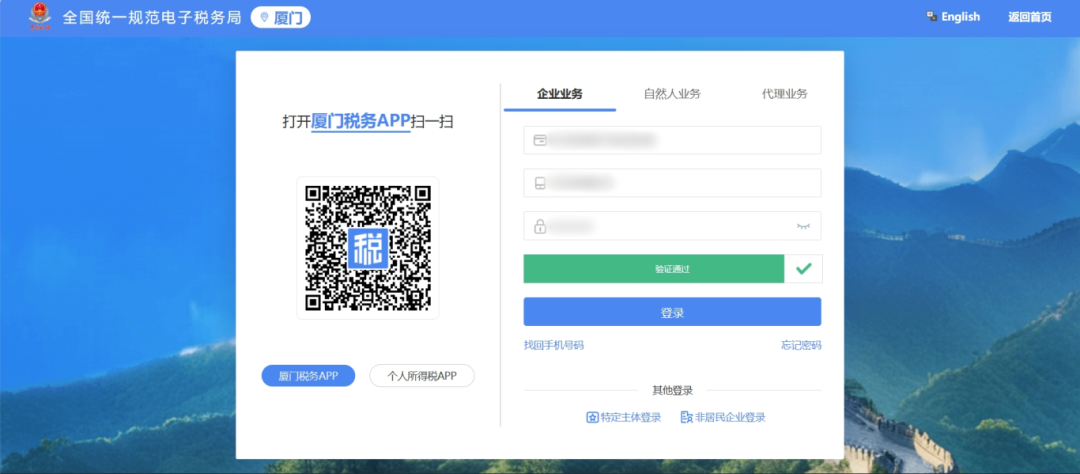Screen dimensions: 1080x474
Task: Click the 全国统一规范电子税务局 title
Action: tap(152, 17)
